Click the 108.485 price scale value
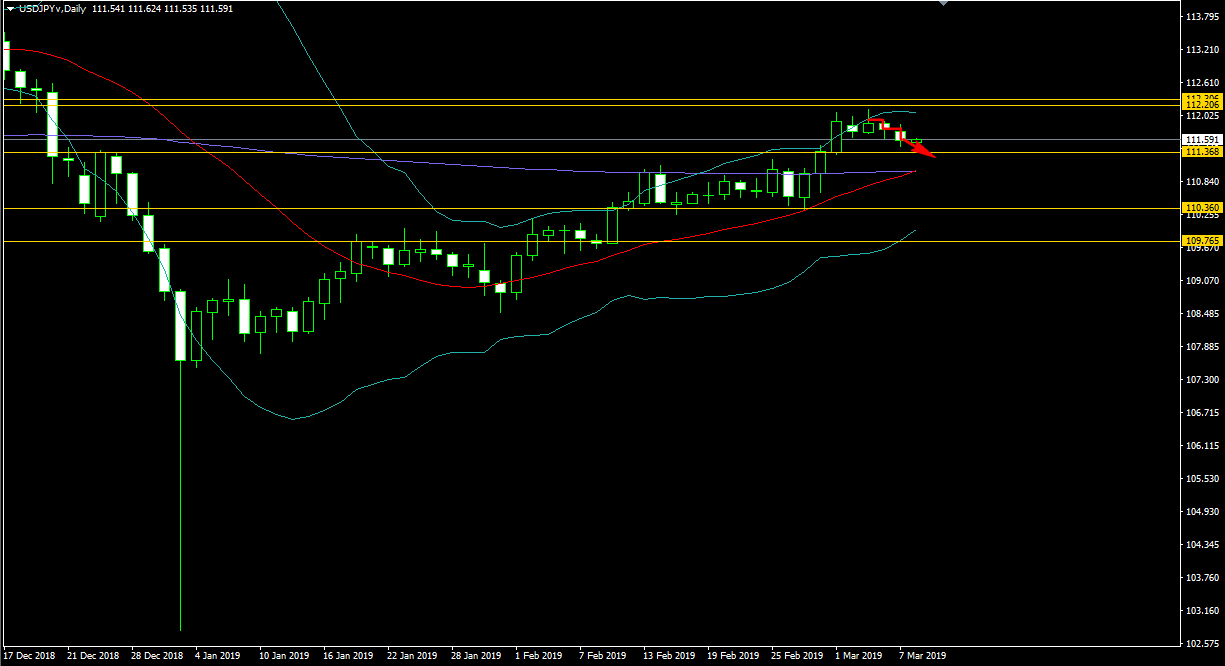The height and width of the screenshot is (666, 1225). 1201,314
